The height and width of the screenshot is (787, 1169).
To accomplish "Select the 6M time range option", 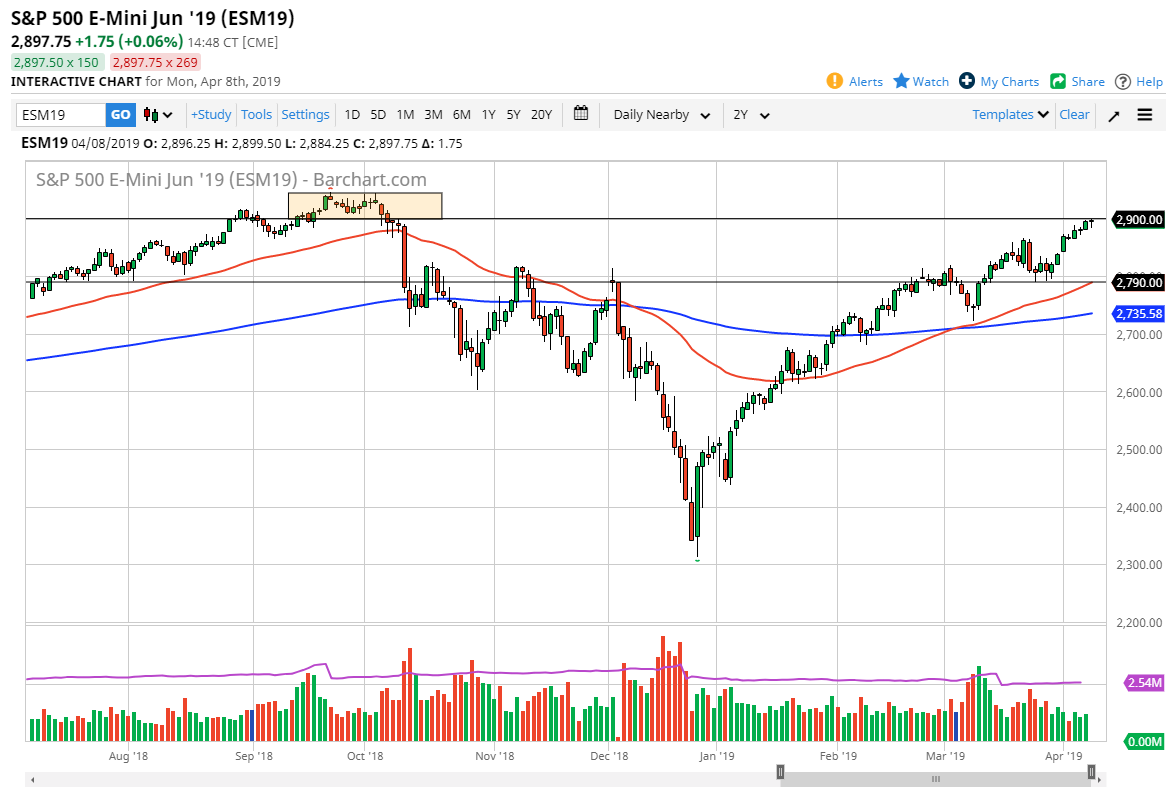I will tap(461, 115).
